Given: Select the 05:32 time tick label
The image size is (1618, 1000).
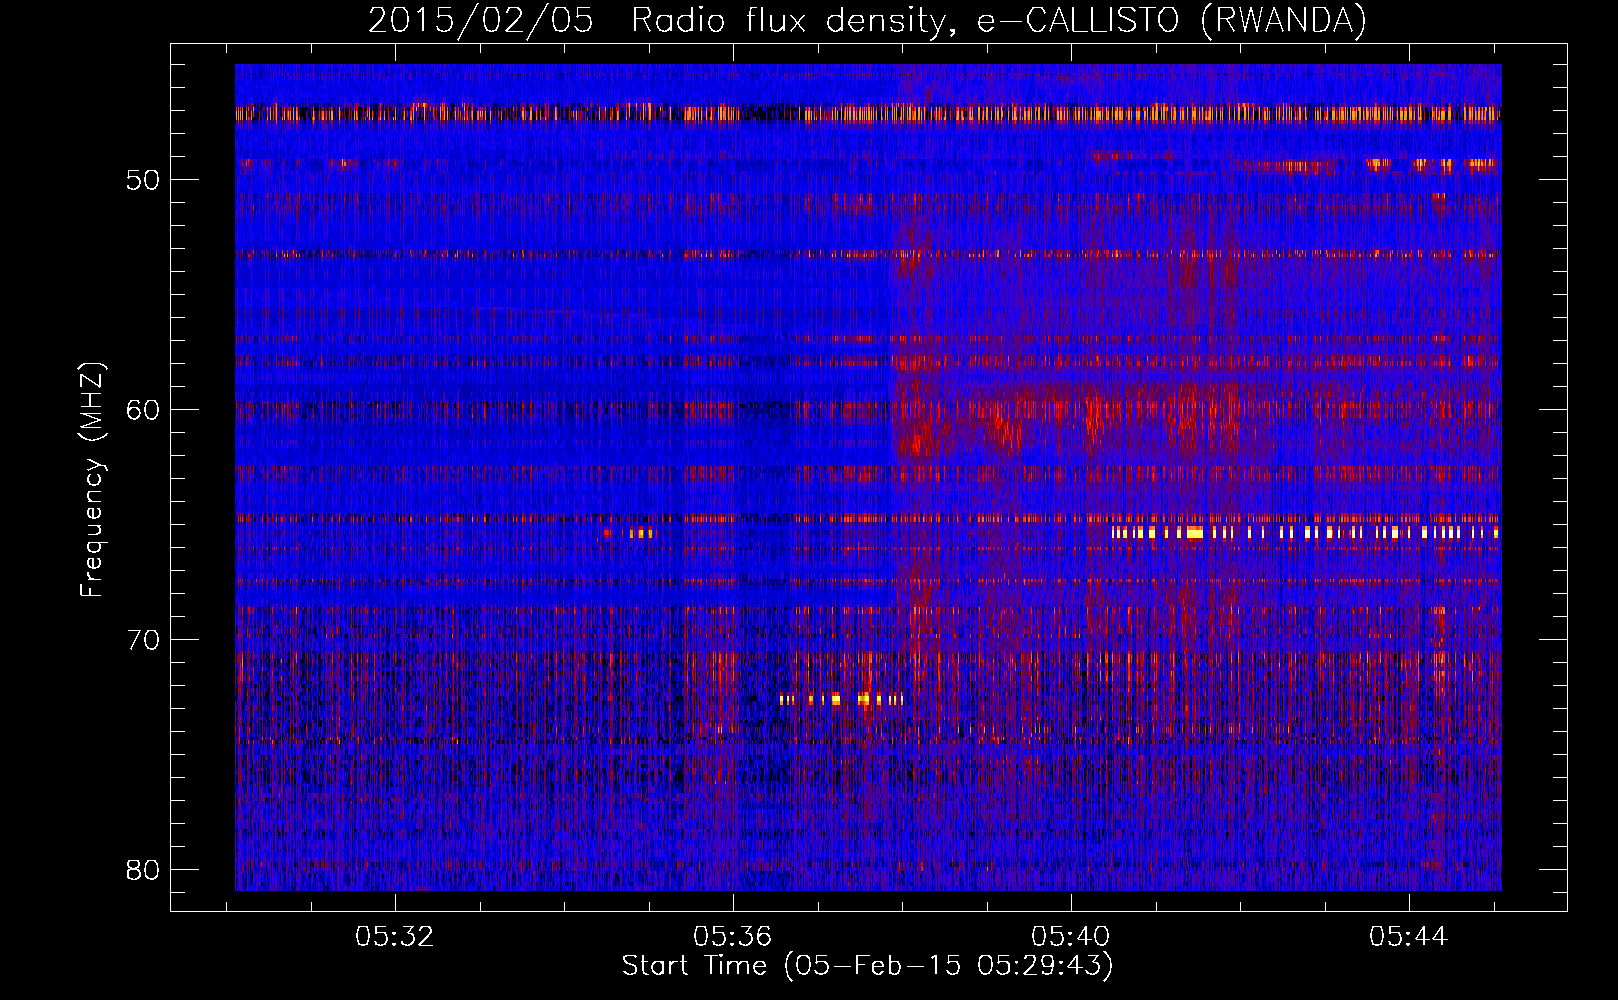Looking at the screenshot, I should point(395,936).
